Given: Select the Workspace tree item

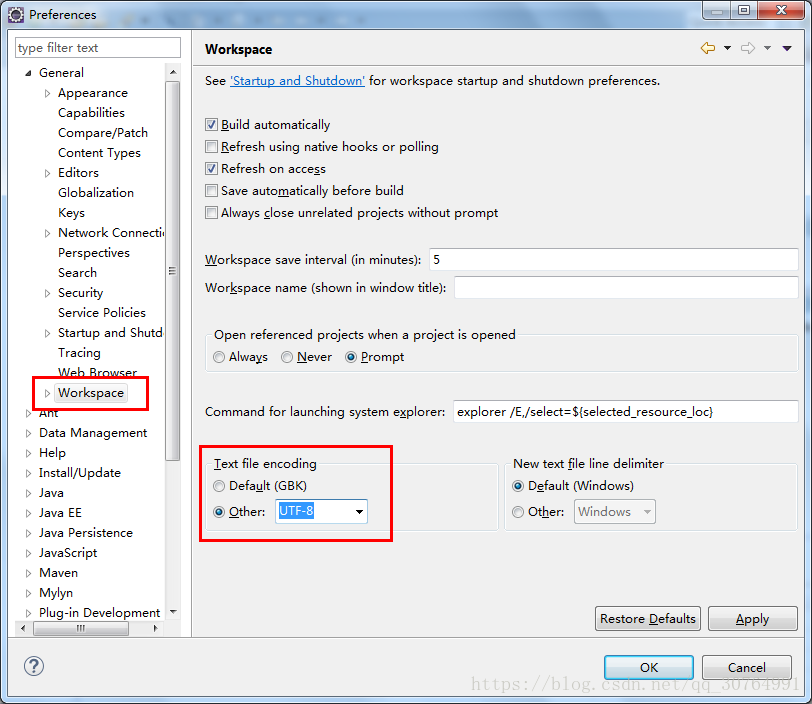Looking at the screenshot, I should coord(91,393).
